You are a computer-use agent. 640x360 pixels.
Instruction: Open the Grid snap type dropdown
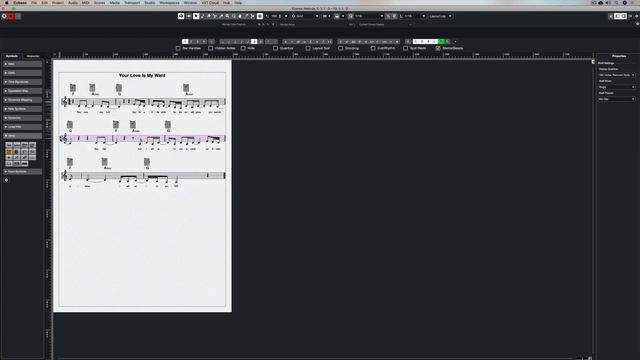tap(305, 16)
